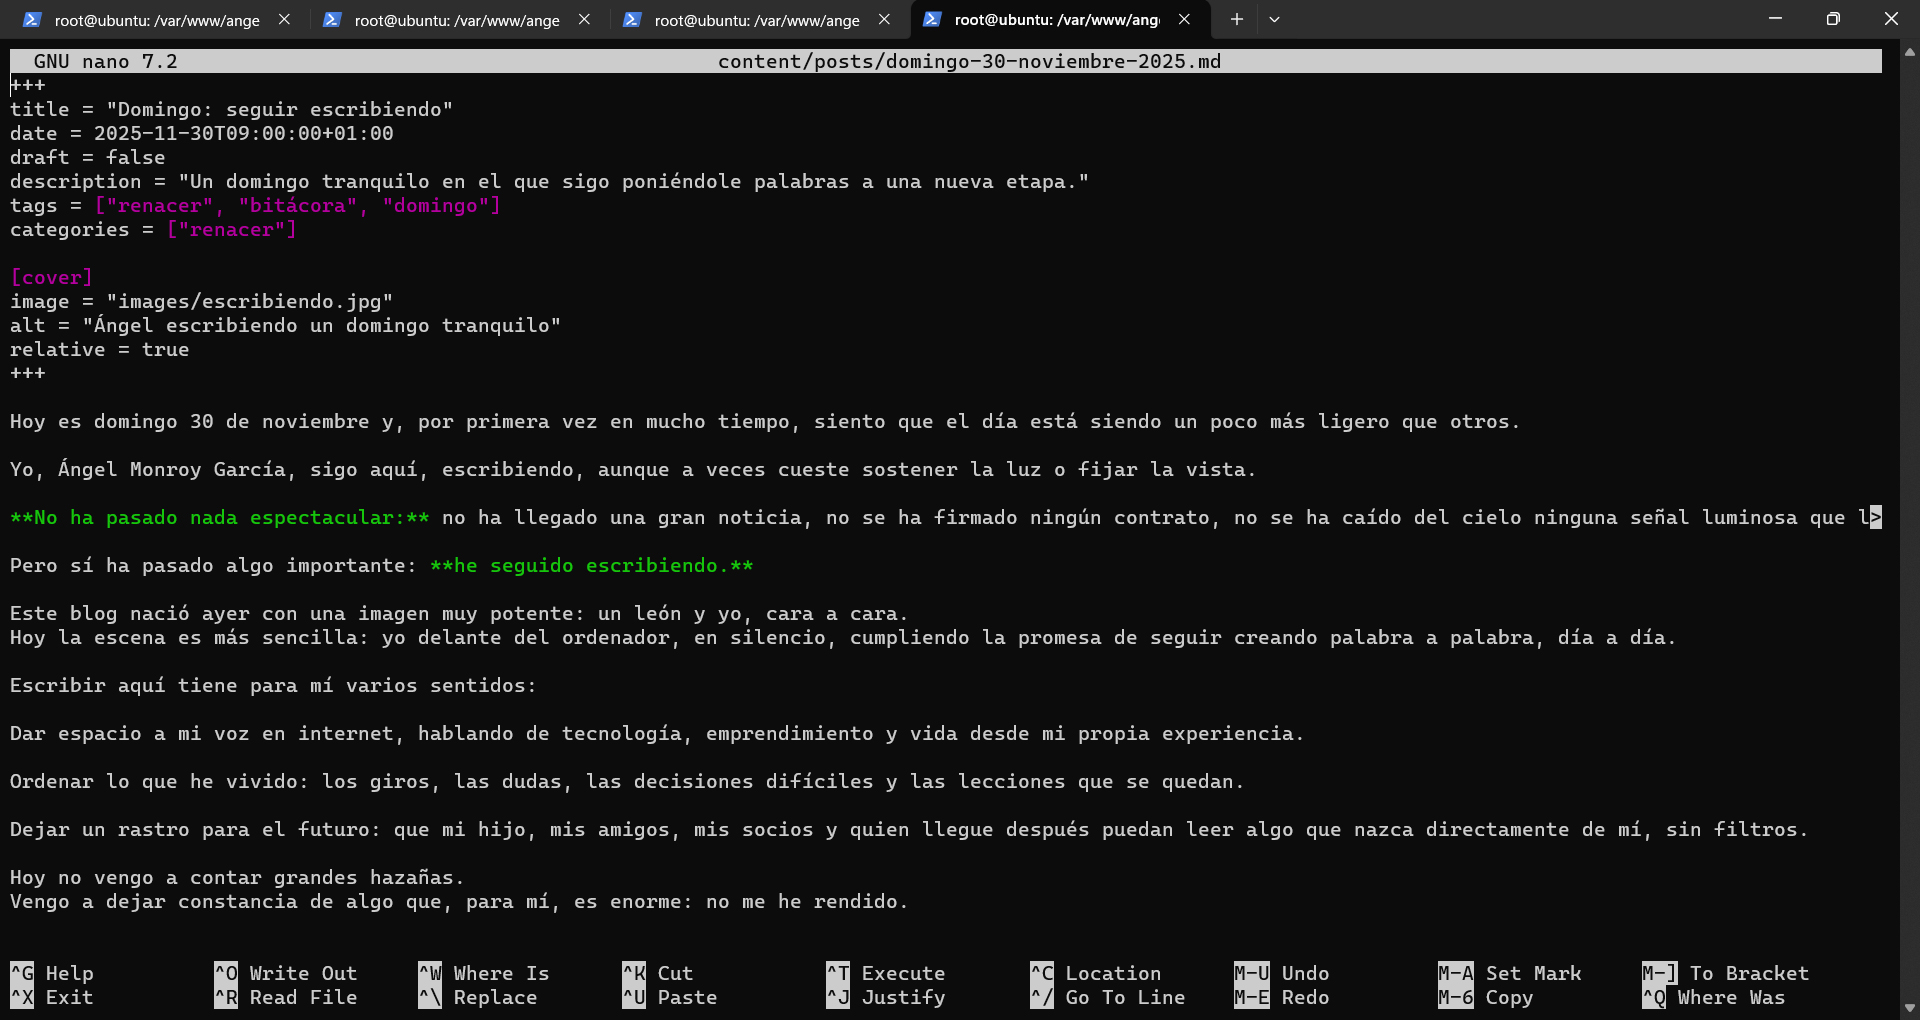The image size is (1920, 1020).
Task: Click the PowerShell icon on third tab
Action: click(632, 20)
